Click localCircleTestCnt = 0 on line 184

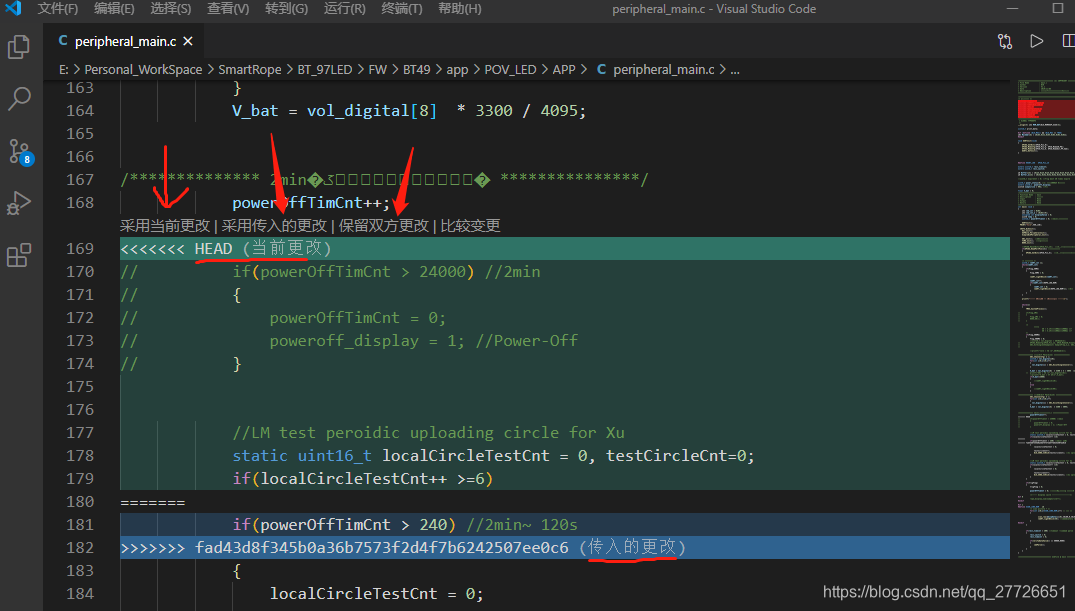coord(376,594)
